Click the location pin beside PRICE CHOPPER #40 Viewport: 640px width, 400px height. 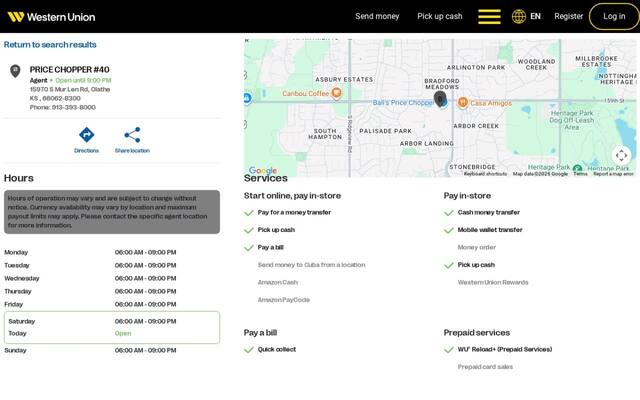[15, 71]
